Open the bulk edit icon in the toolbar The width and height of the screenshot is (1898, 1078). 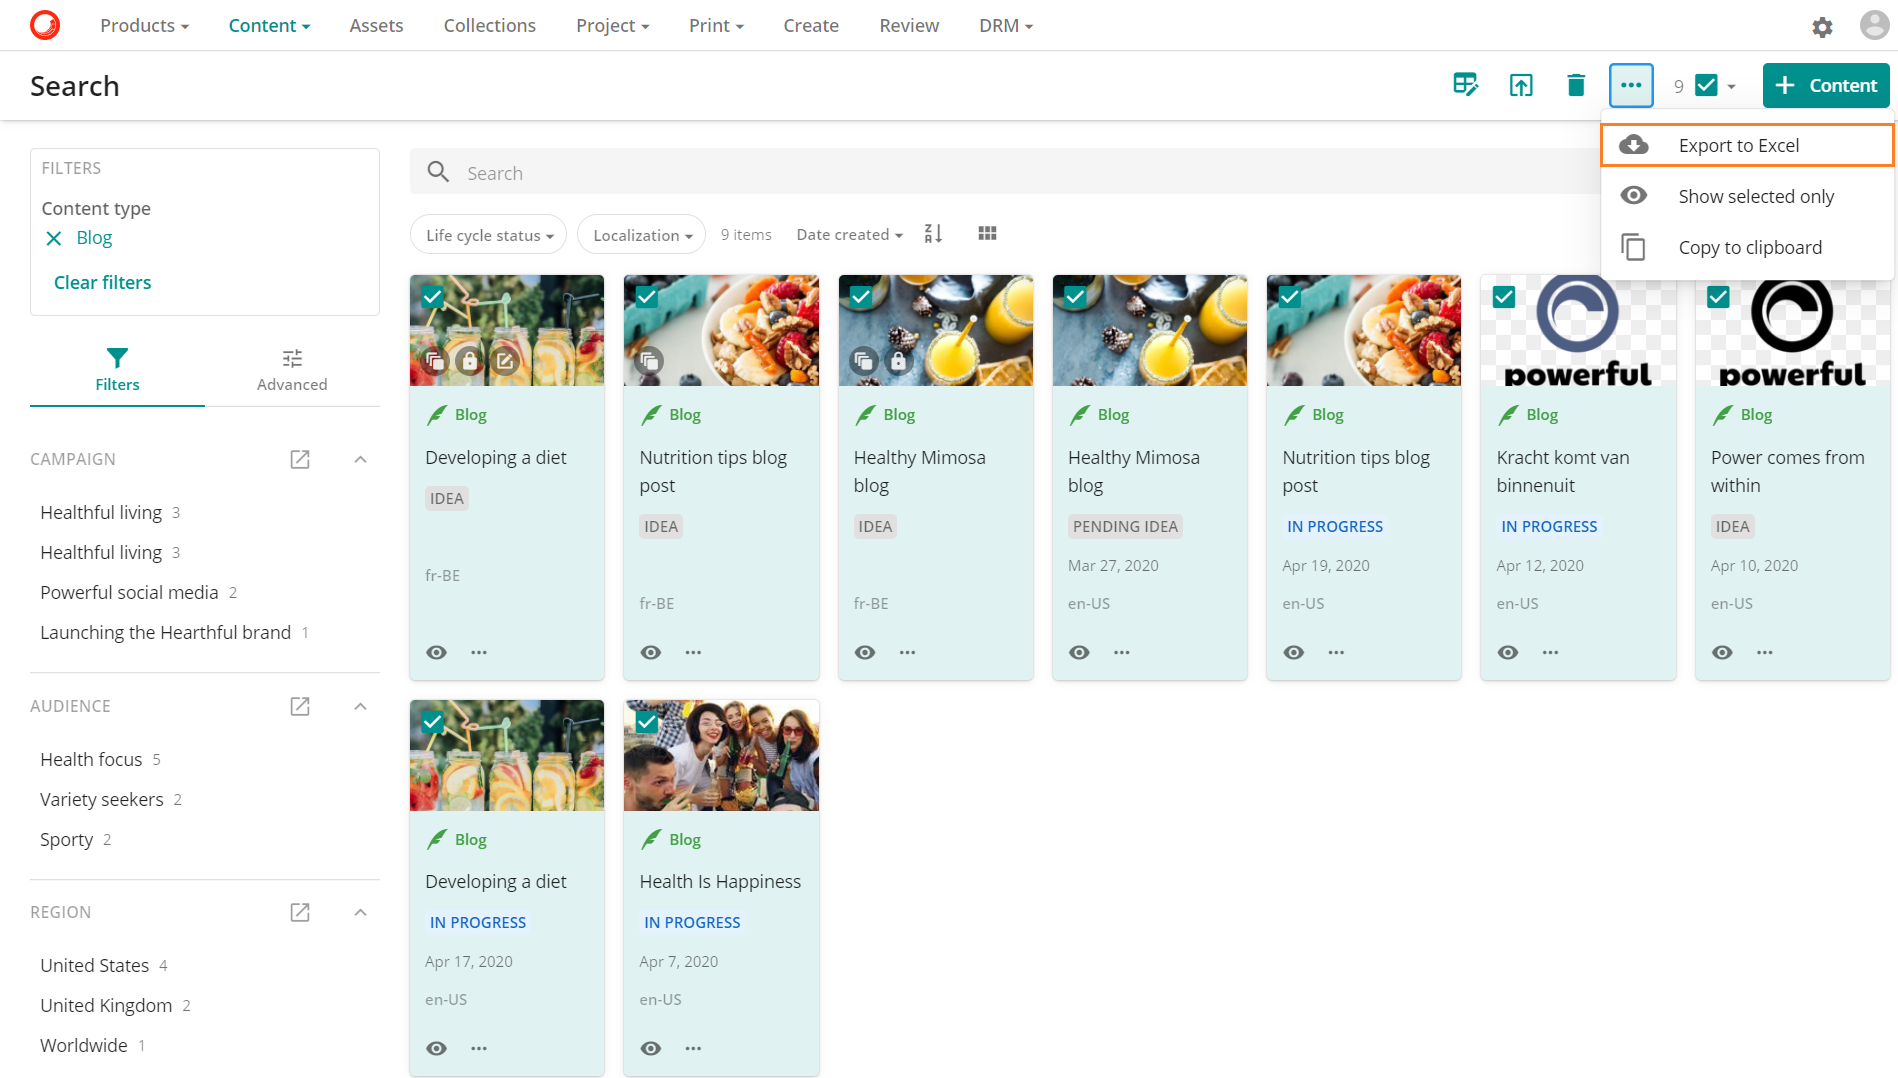pos(1465,85)
